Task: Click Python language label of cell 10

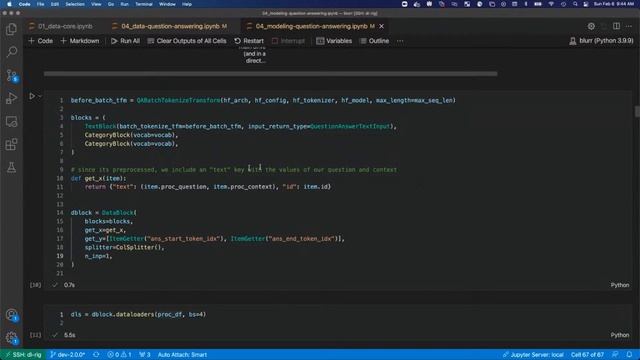Action: (x=620, y=285)
